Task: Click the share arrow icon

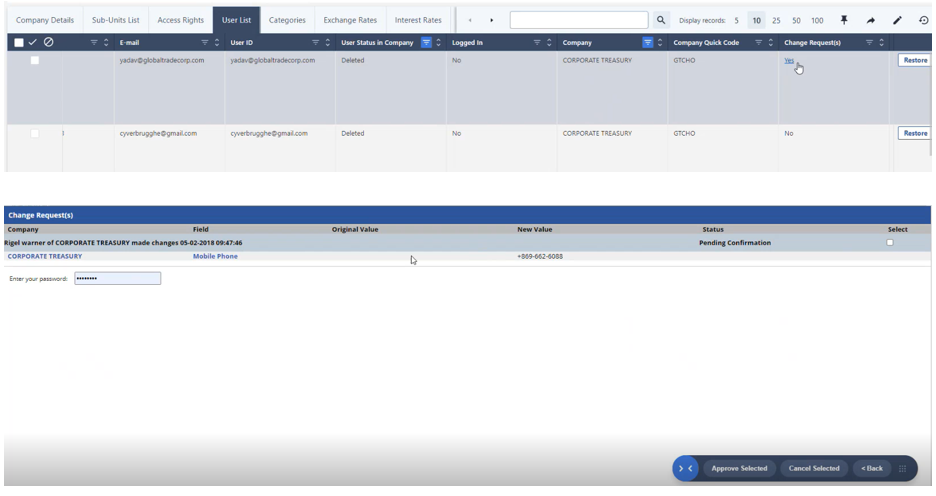Action: pyautogui.click(x=871, y=20)
